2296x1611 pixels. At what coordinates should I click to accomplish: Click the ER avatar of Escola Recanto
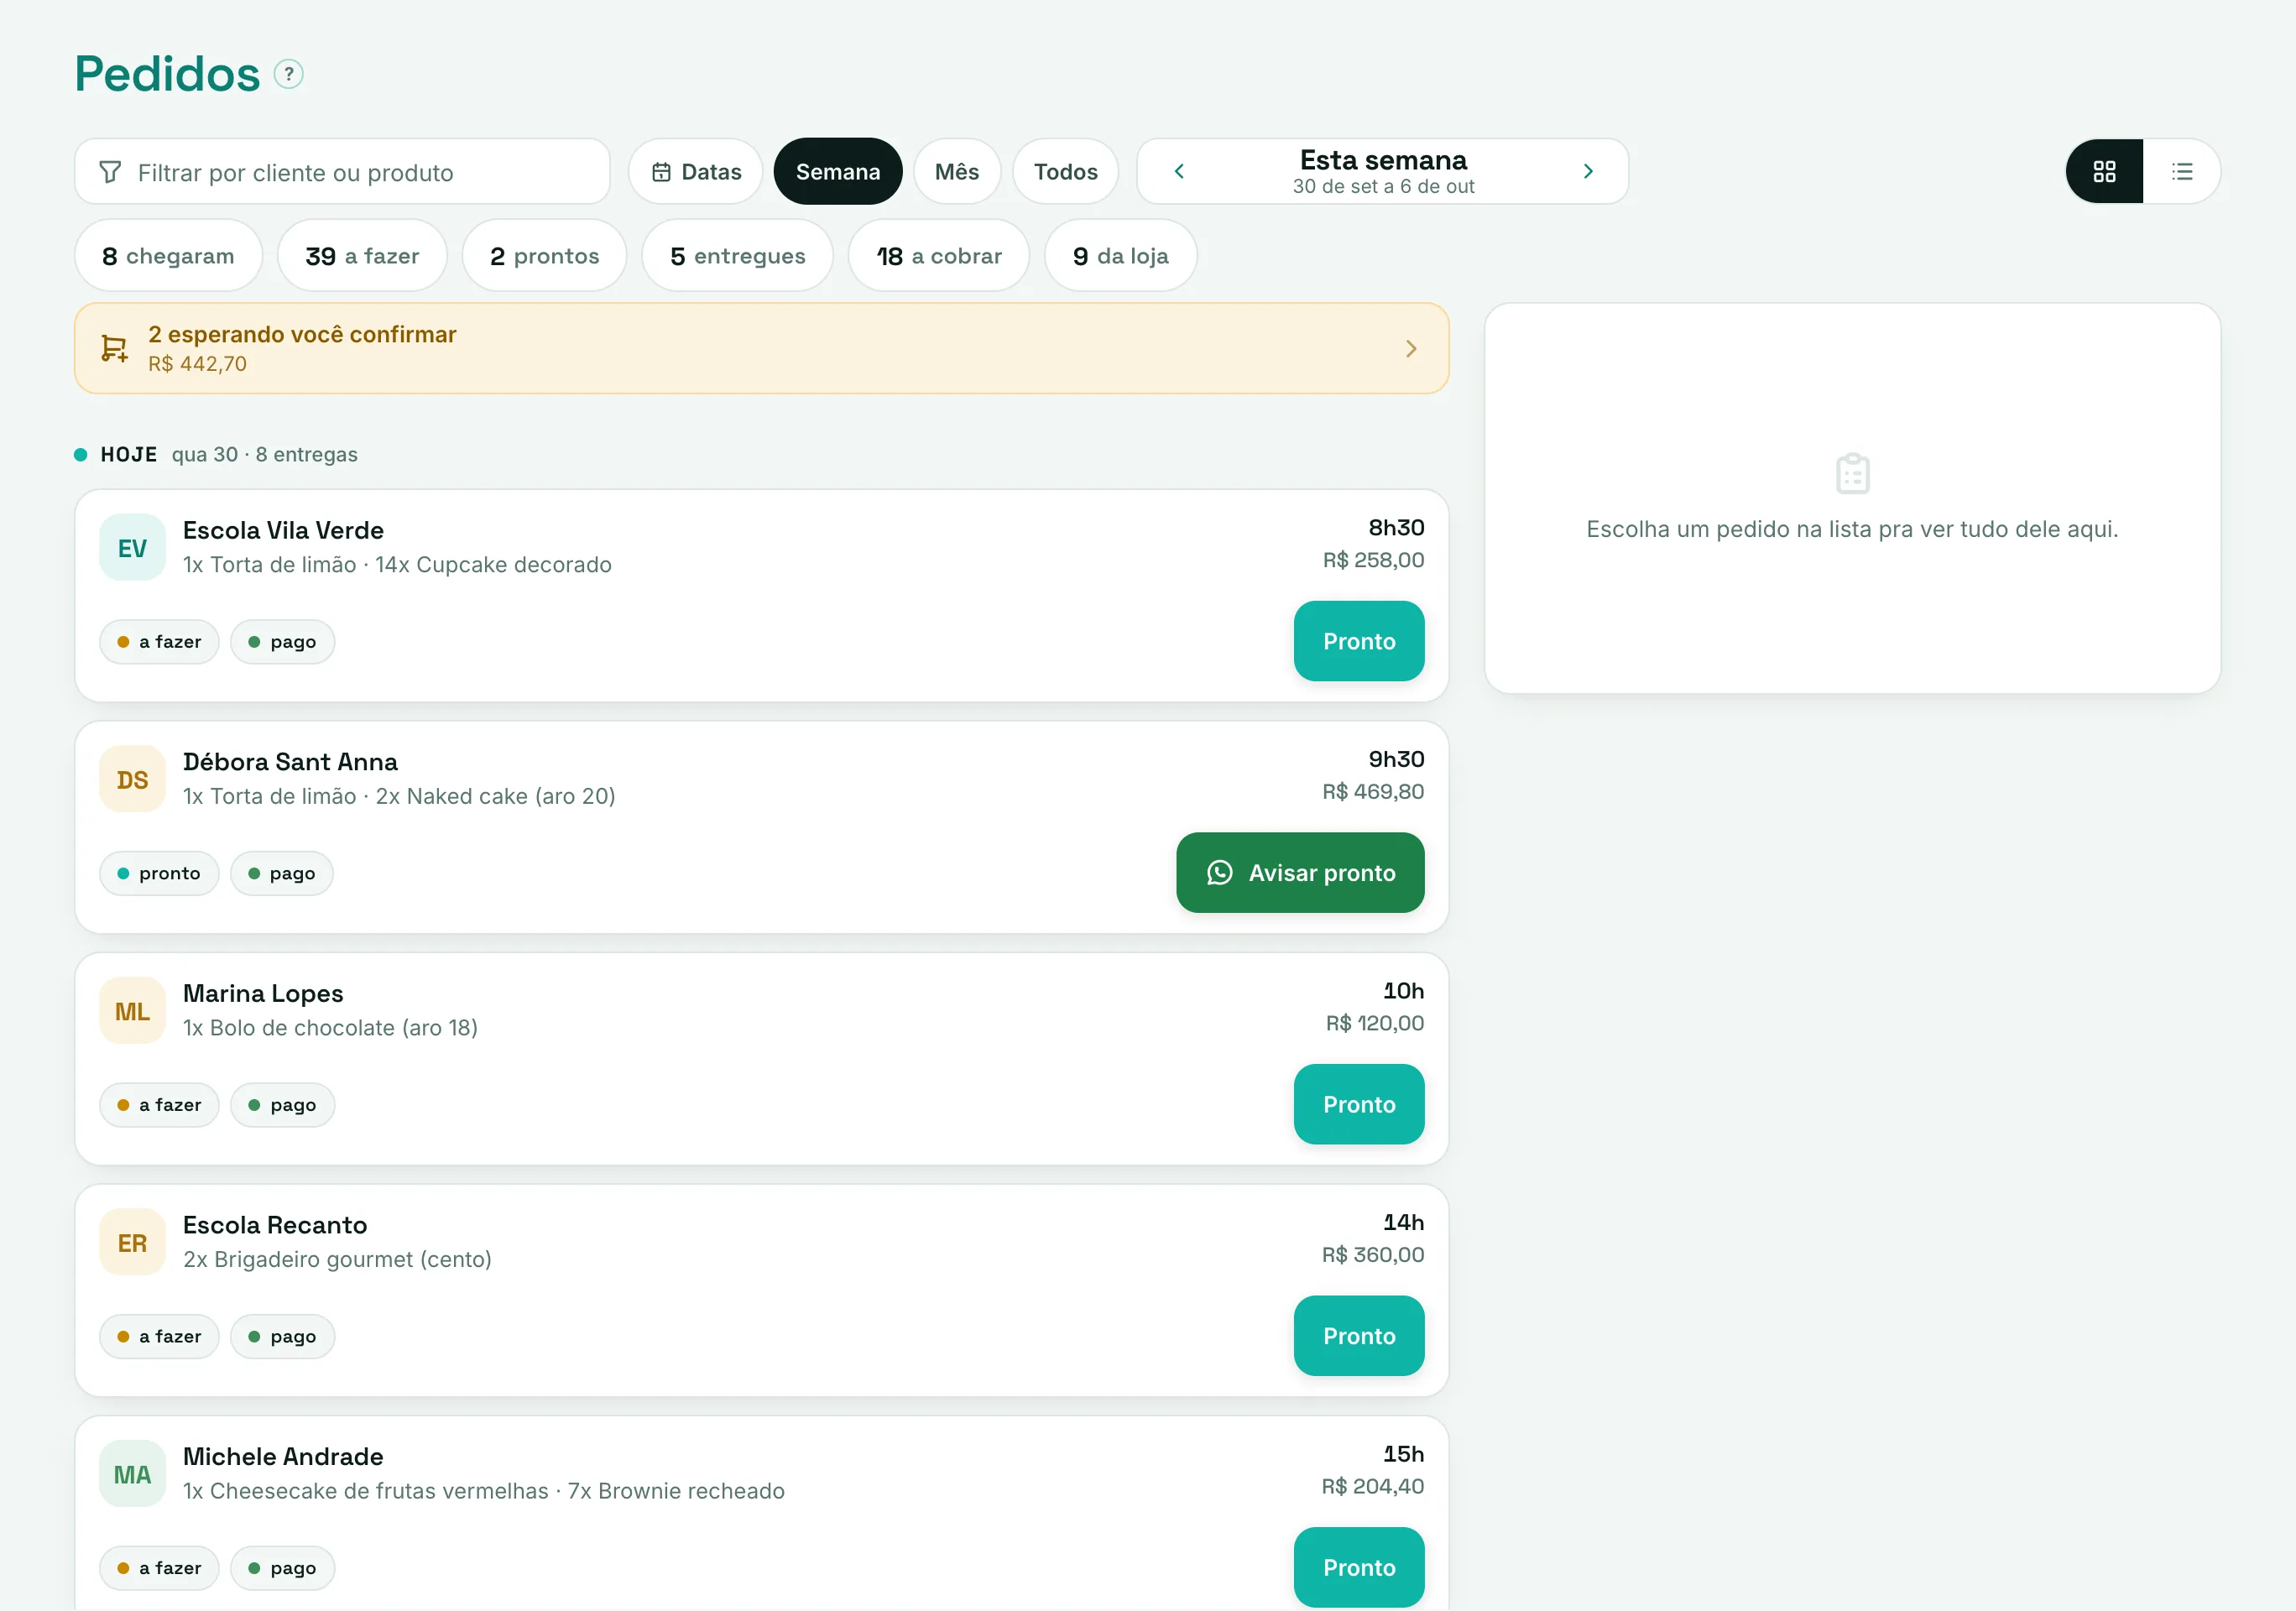click(x=132, y=1242)
